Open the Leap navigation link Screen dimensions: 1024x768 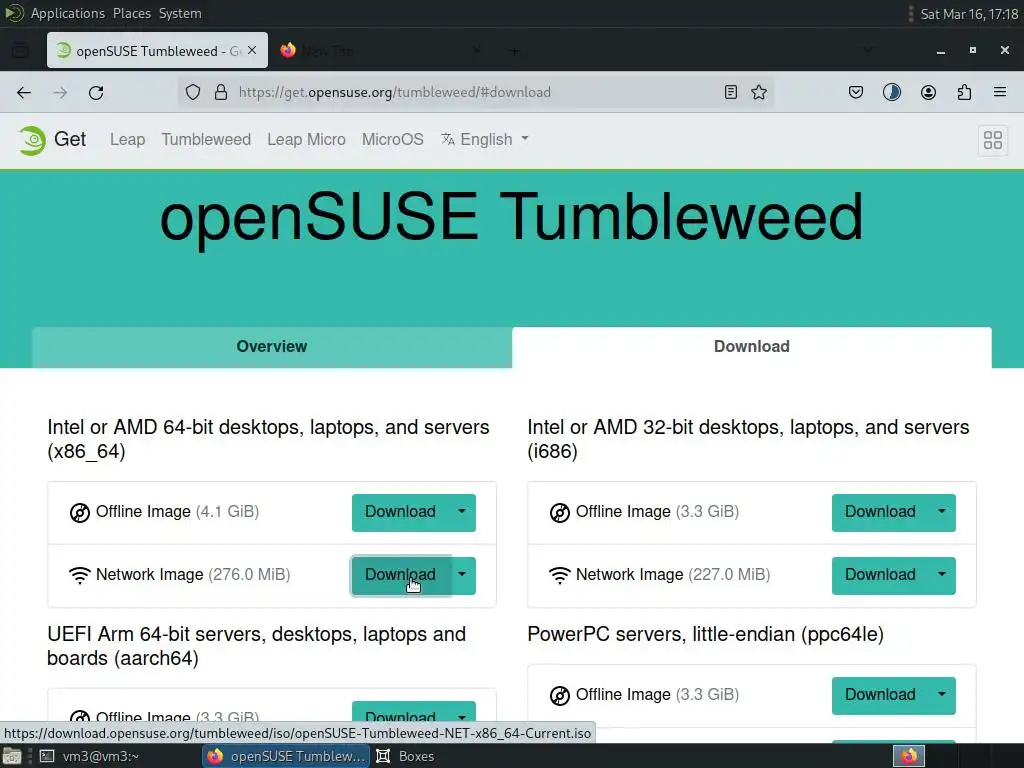point(127,140)
